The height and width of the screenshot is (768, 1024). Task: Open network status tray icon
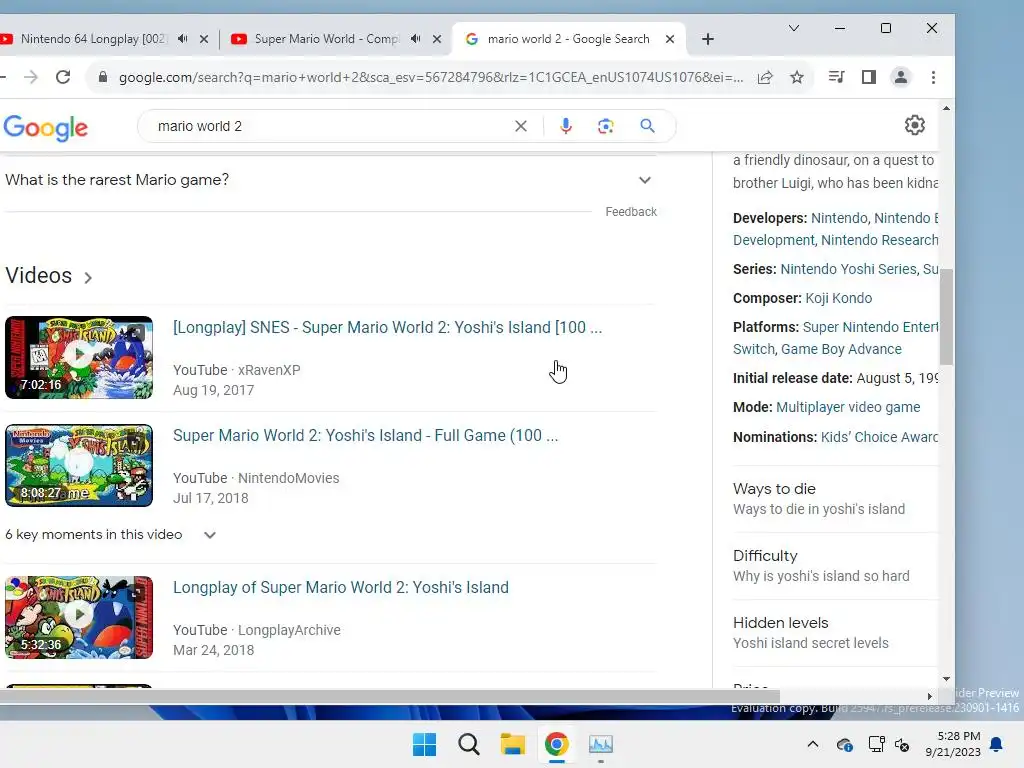(876, 744)
